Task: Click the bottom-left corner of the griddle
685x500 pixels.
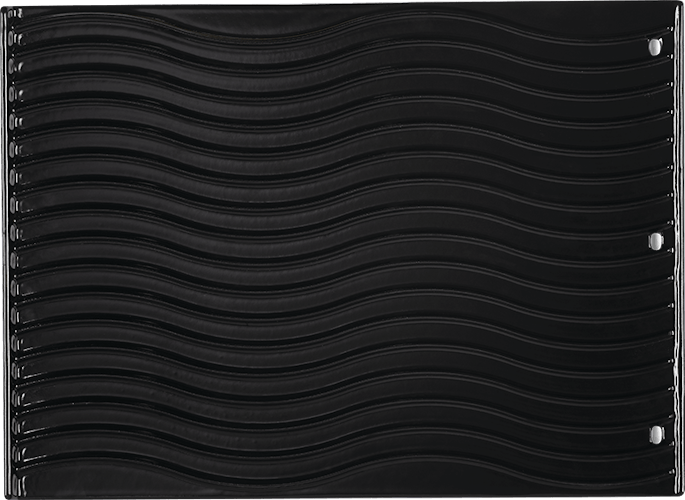Action: coord(5,494)
